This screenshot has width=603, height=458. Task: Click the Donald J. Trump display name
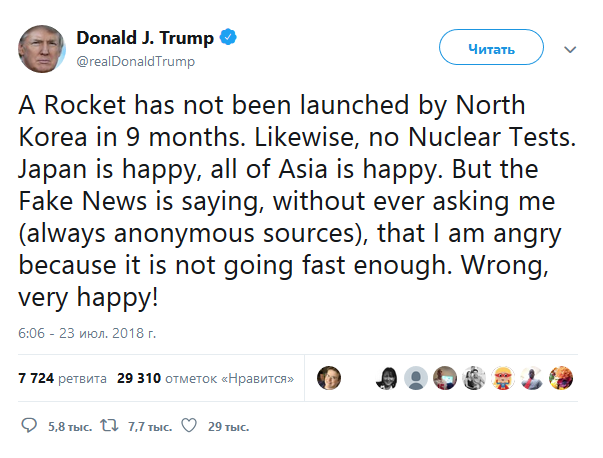coord(145,39)
